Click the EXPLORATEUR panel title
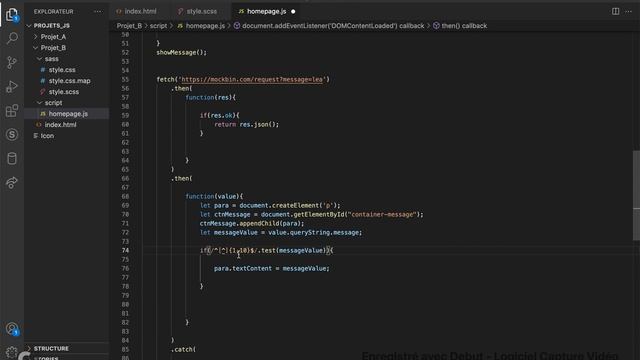Image resolution: width=640 pixels, height=360 pixels. point(53,11)
